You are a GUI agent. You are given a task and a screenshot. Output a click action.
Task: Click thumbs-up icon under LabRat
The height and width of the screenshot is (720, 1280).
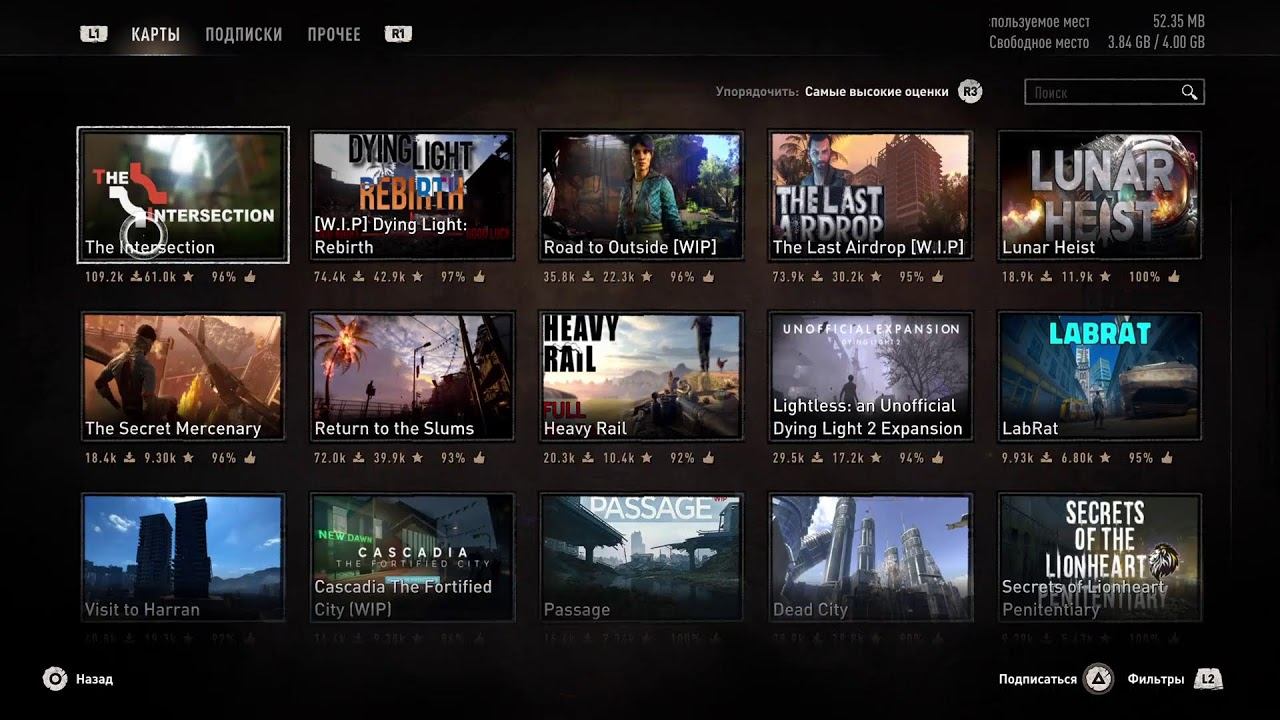tap(1167, 457)
